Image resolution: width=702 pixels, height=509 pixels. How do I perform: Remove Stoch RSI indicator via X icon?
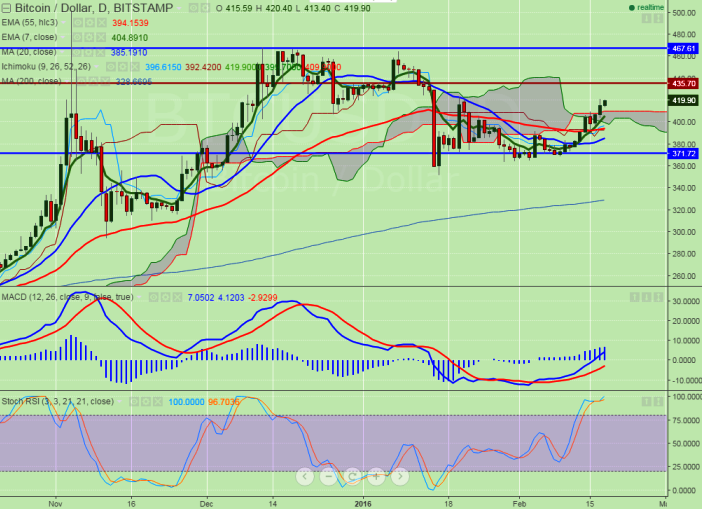point(158,402)
